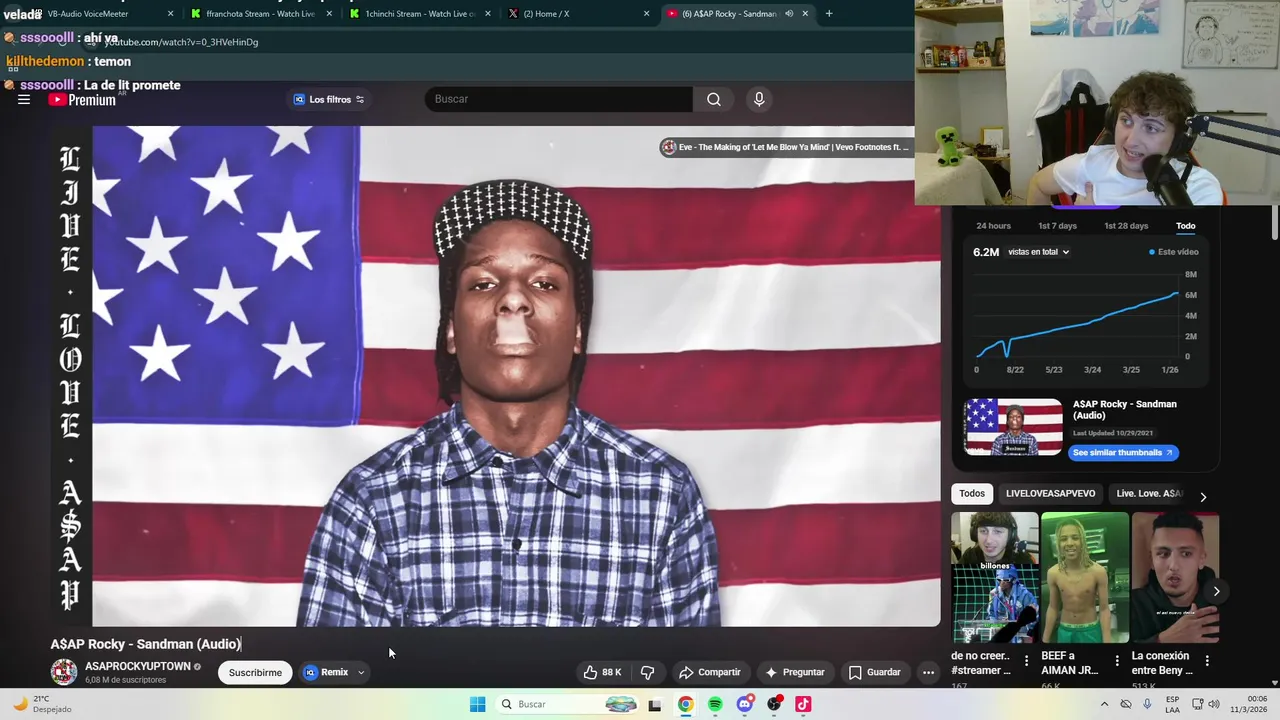Click the search magnifier button
Viewport: 1280px width, 720px height.
(714, 99)
